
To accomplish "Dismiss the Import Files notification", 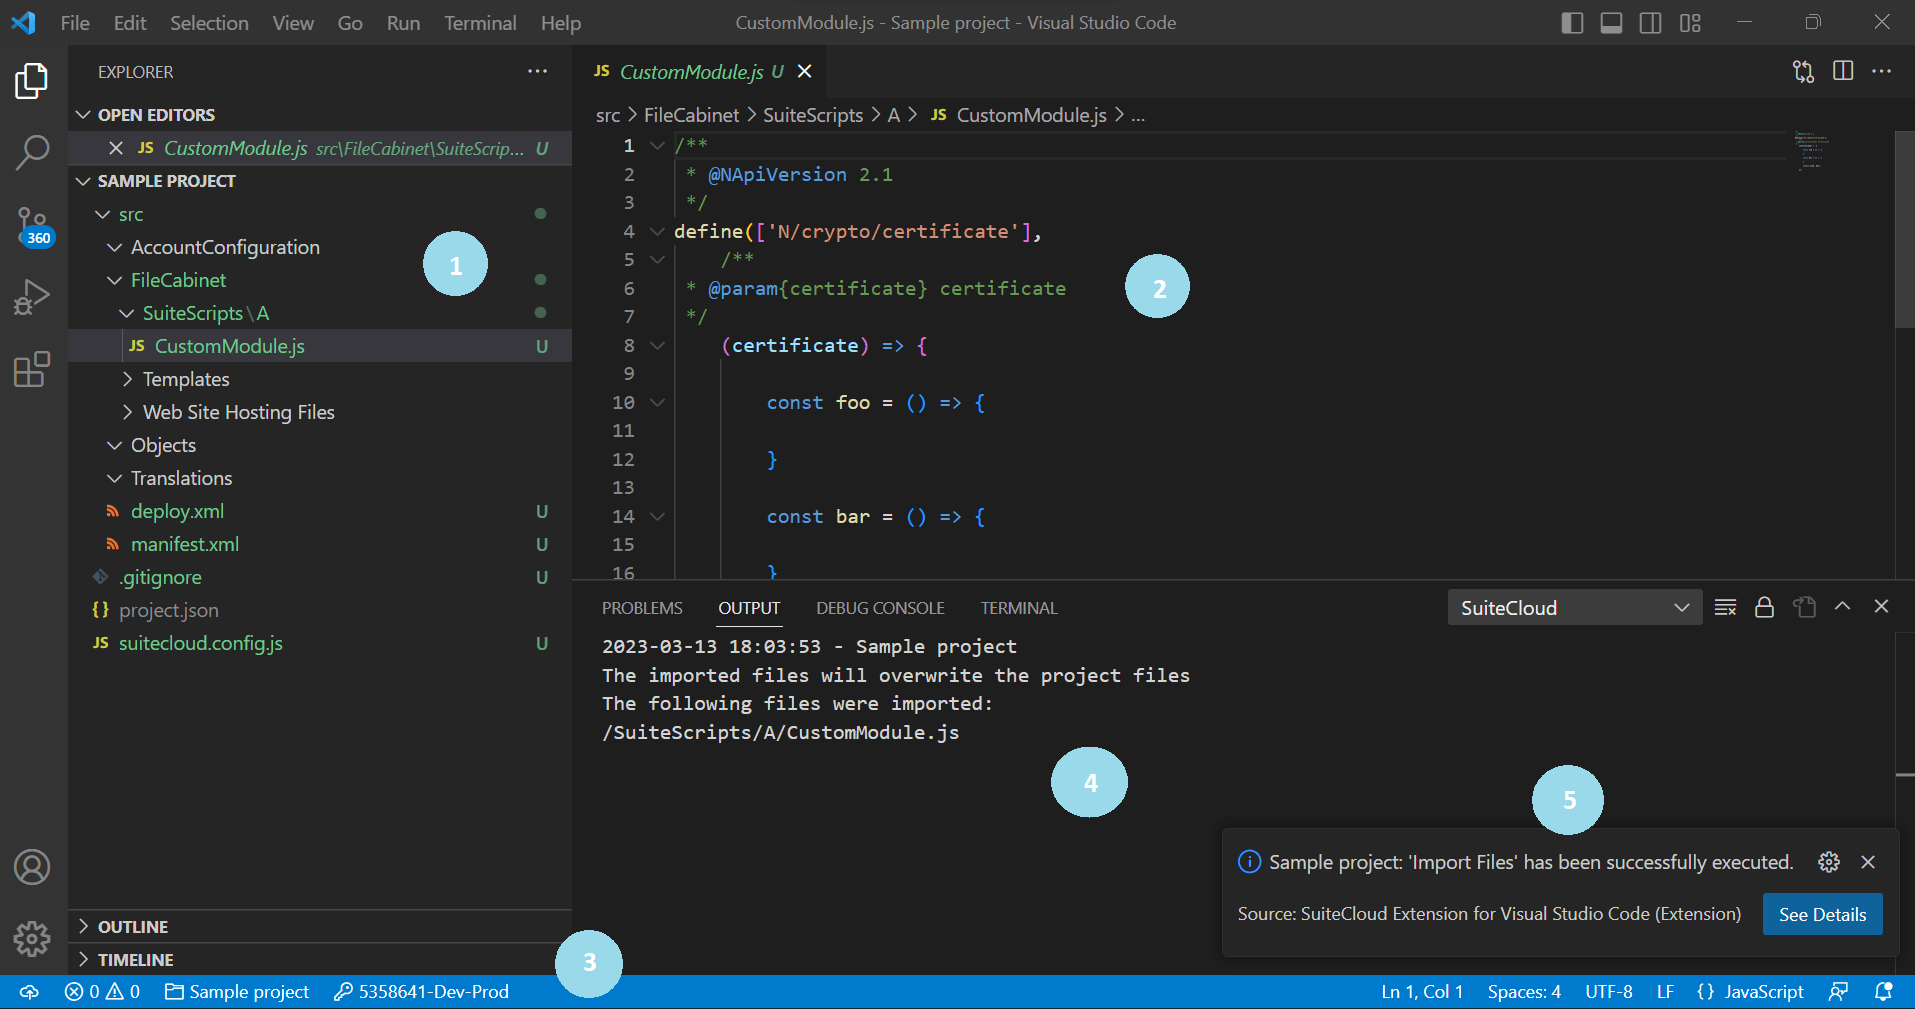I will click(x=1868, y=862).
